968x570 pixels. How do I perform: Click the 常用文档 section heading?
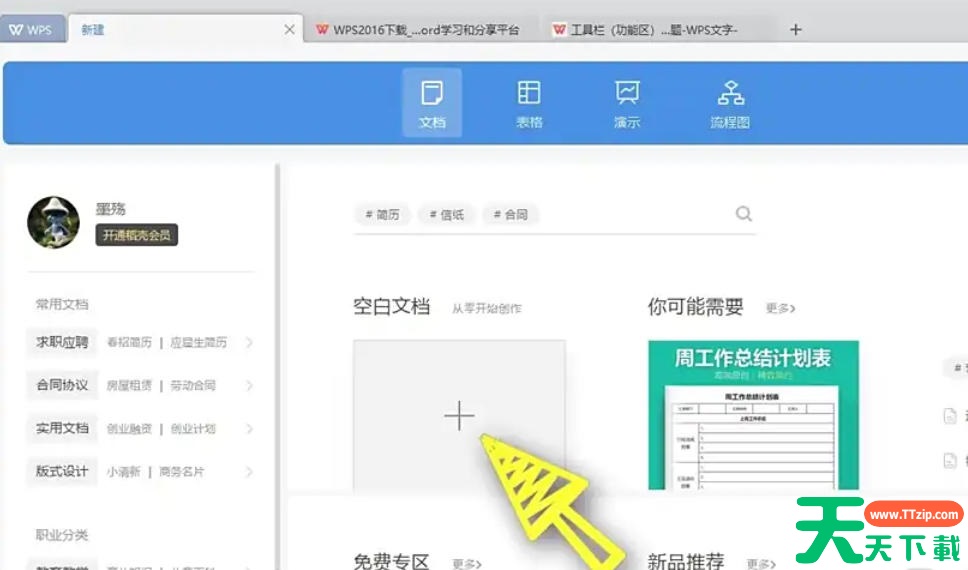(x=62, y=304)
